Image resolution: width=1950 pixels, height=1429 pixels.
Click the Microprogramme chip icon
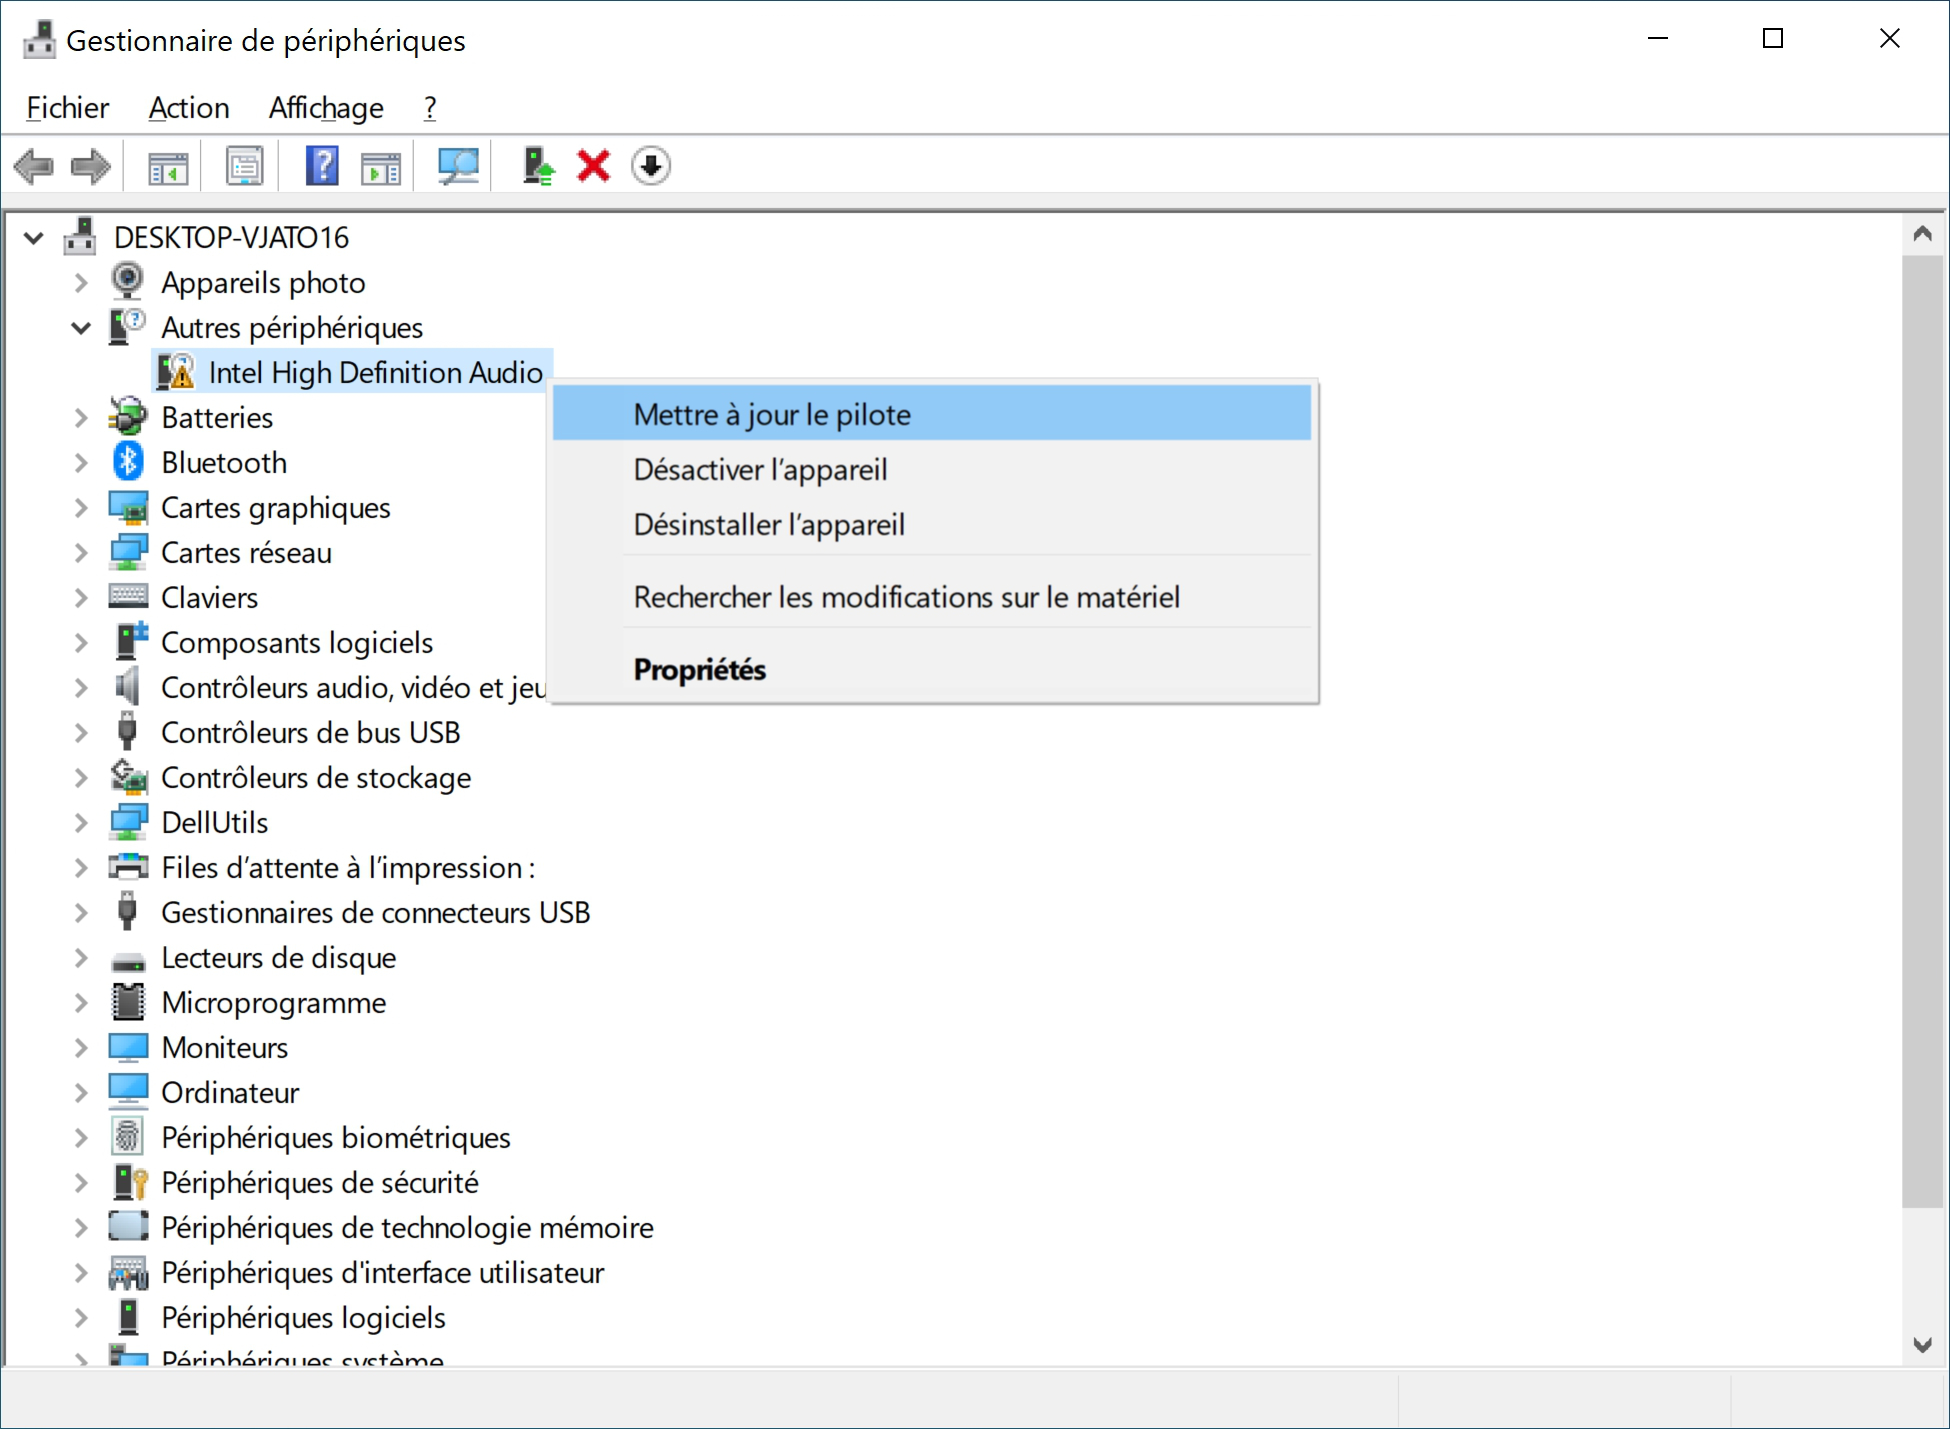[128, 1002]
